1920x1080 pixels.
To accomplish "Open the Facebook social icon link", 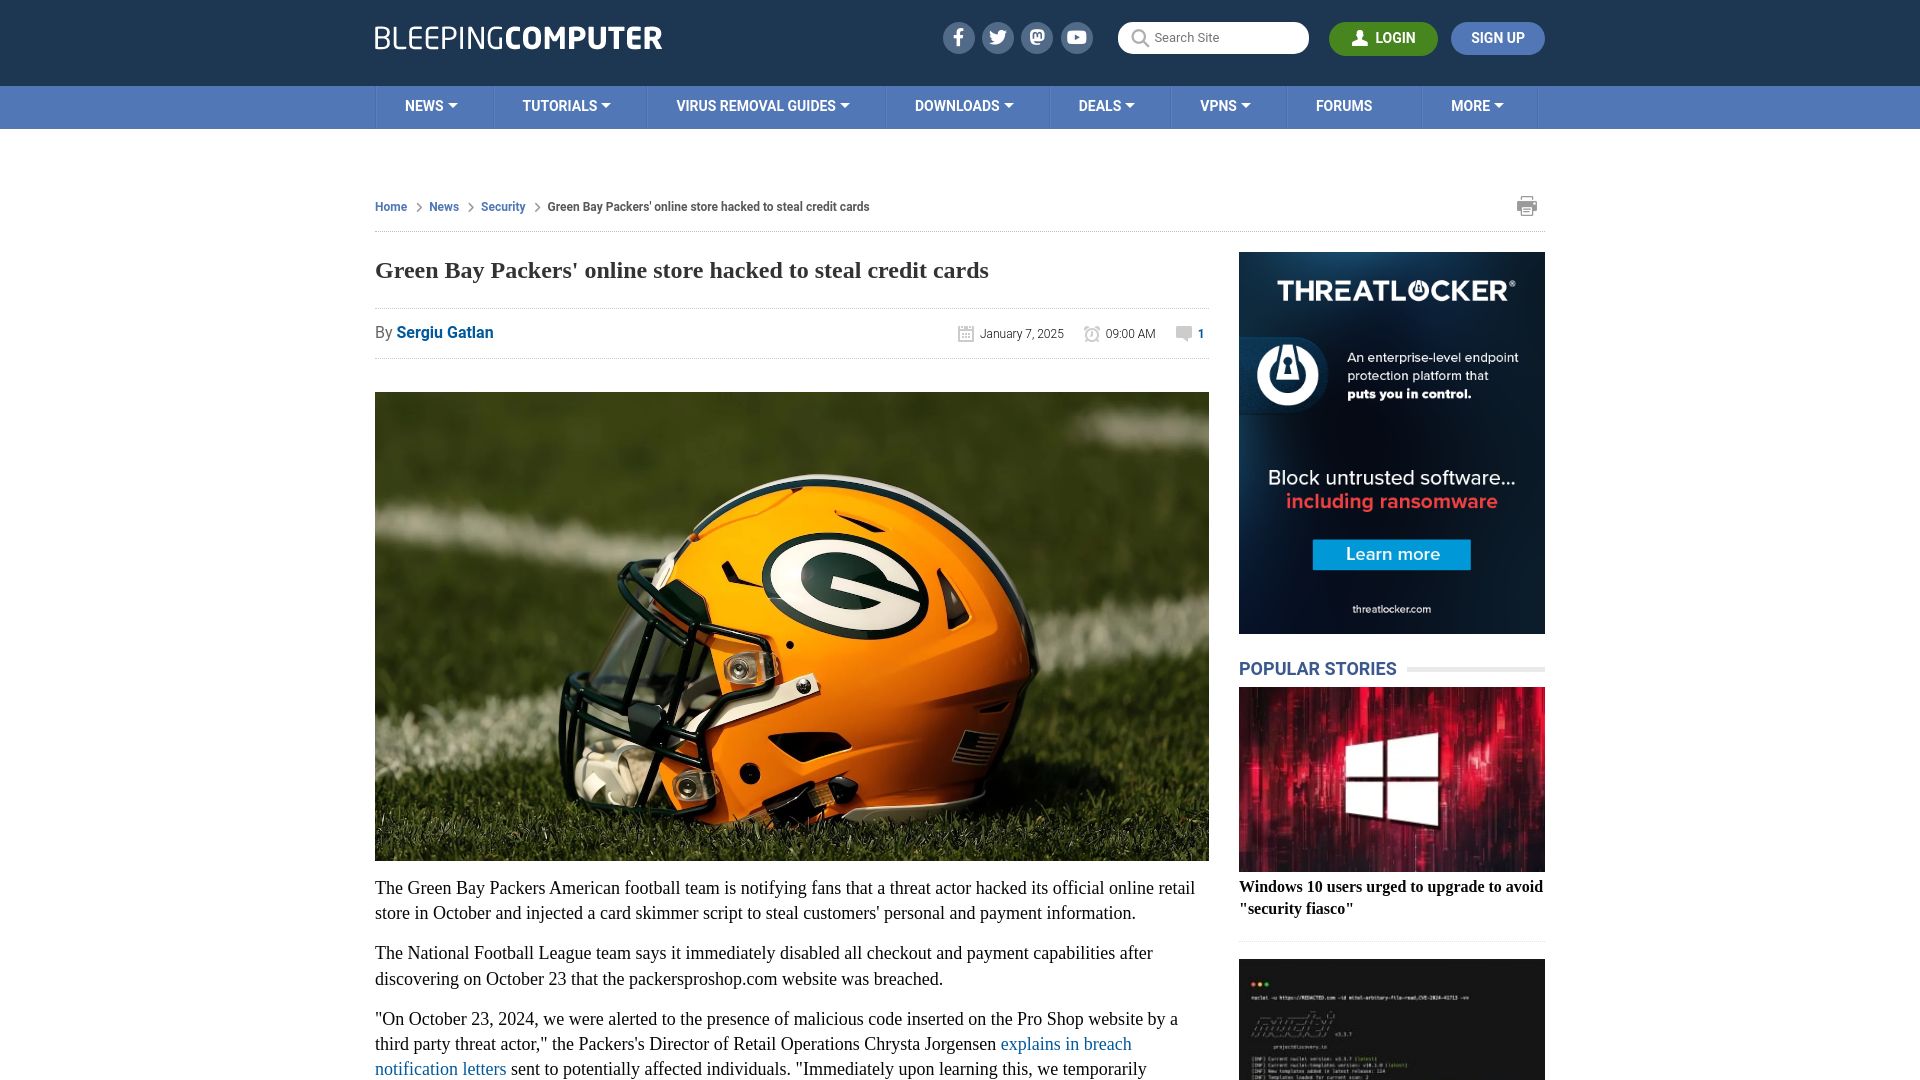I will click(957, 37).
